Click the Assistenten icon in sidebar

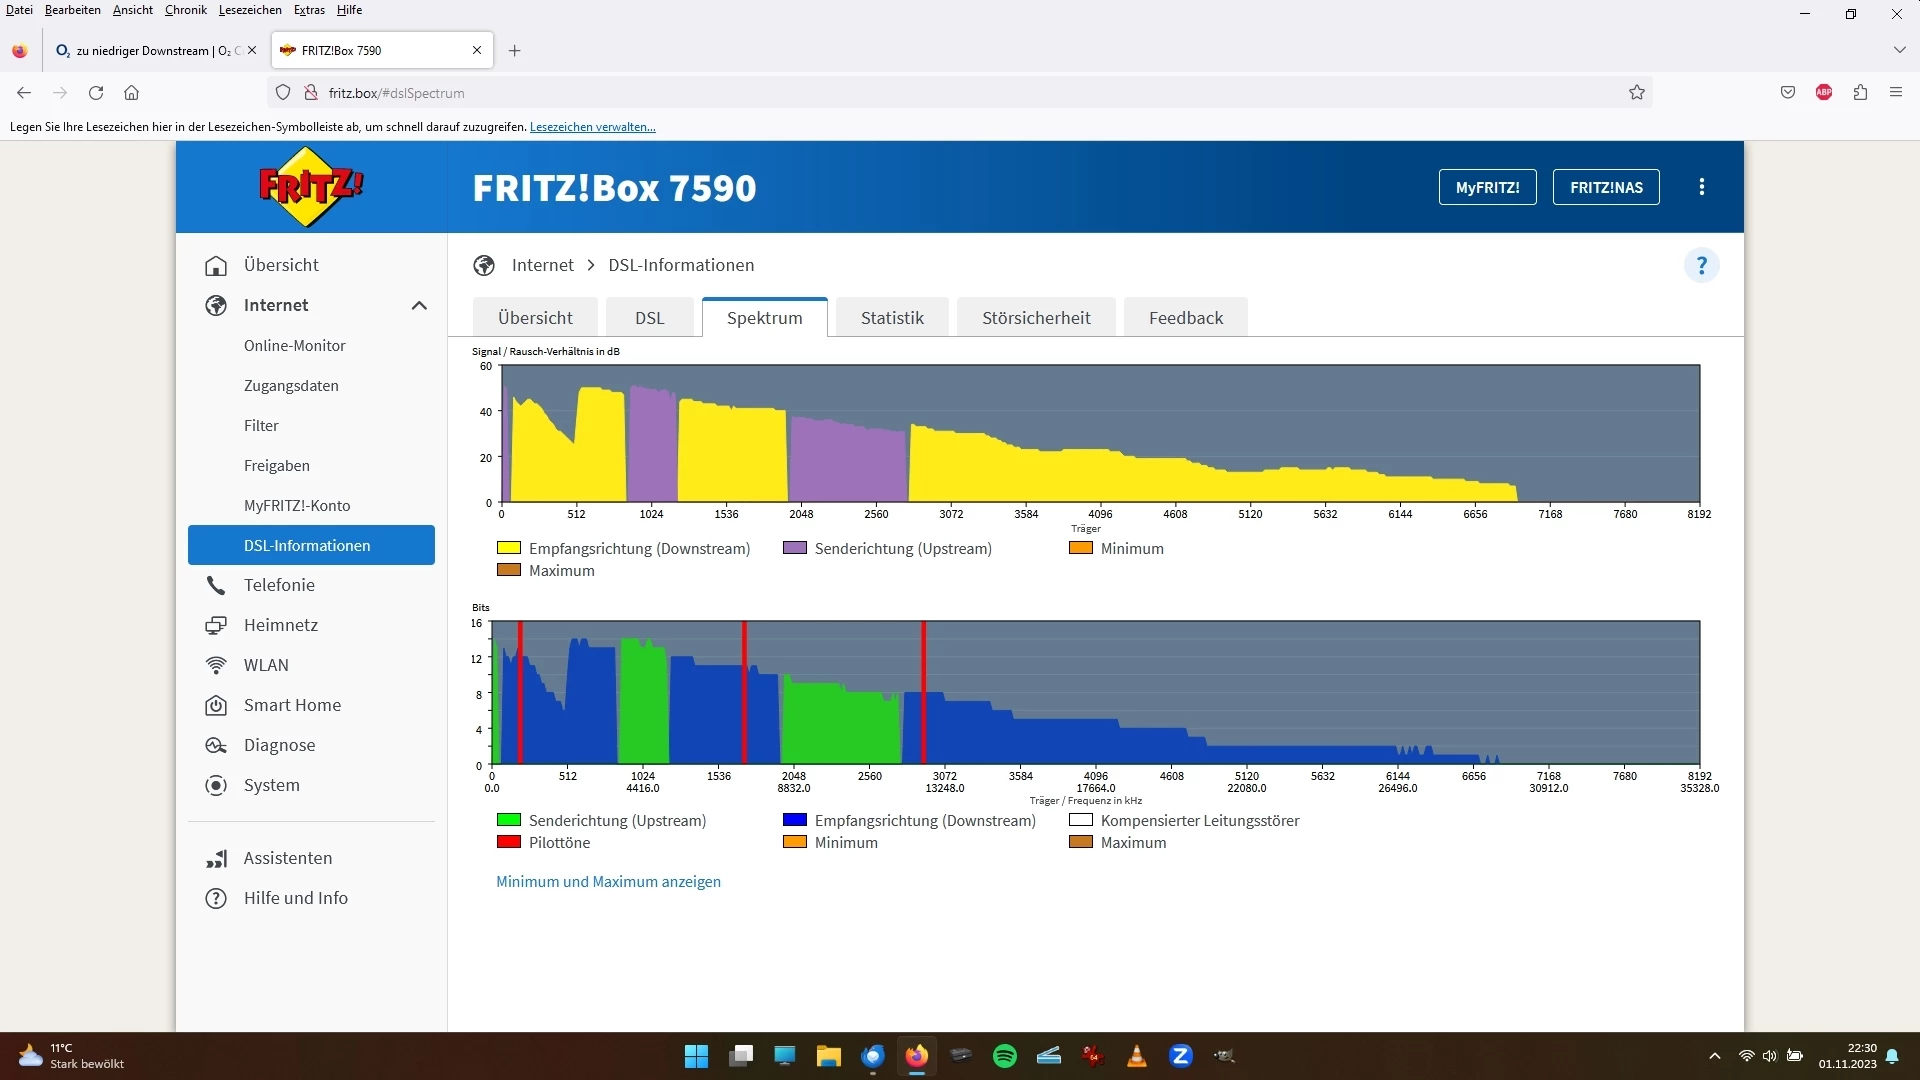[215, 858]
